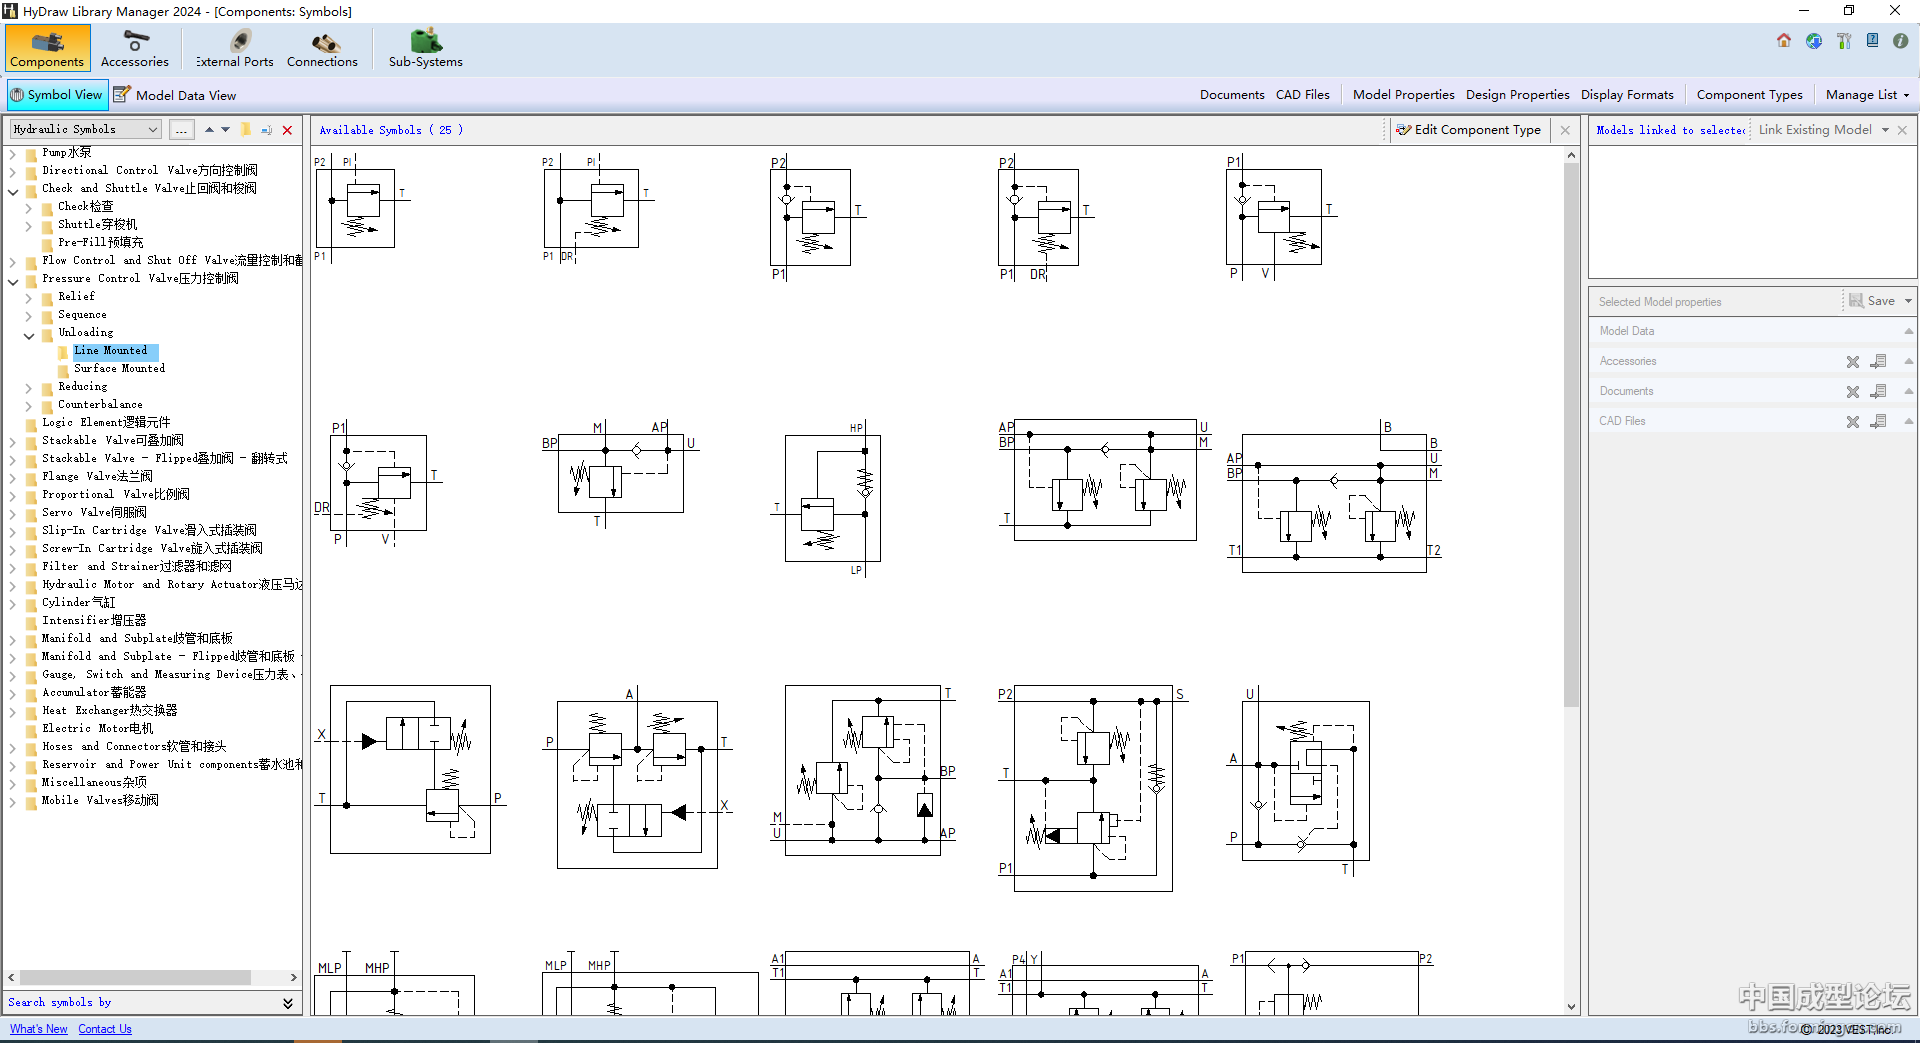This screenshot has width=1920, height=1043.
Task: Select the Proportional Valve category
Action: [x=115, y=495]
